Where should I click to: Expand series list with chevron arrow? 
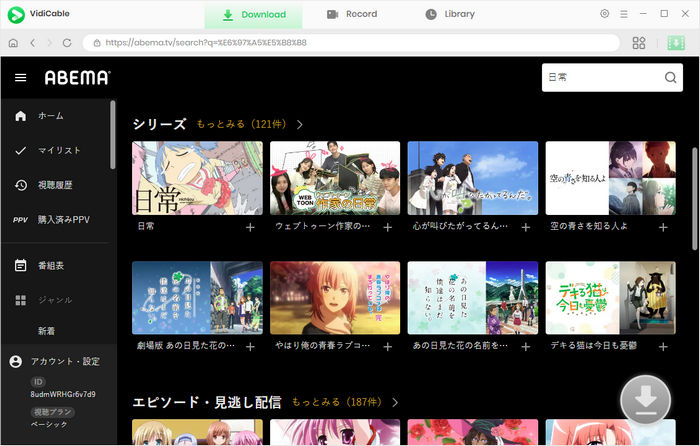(300, 125)
